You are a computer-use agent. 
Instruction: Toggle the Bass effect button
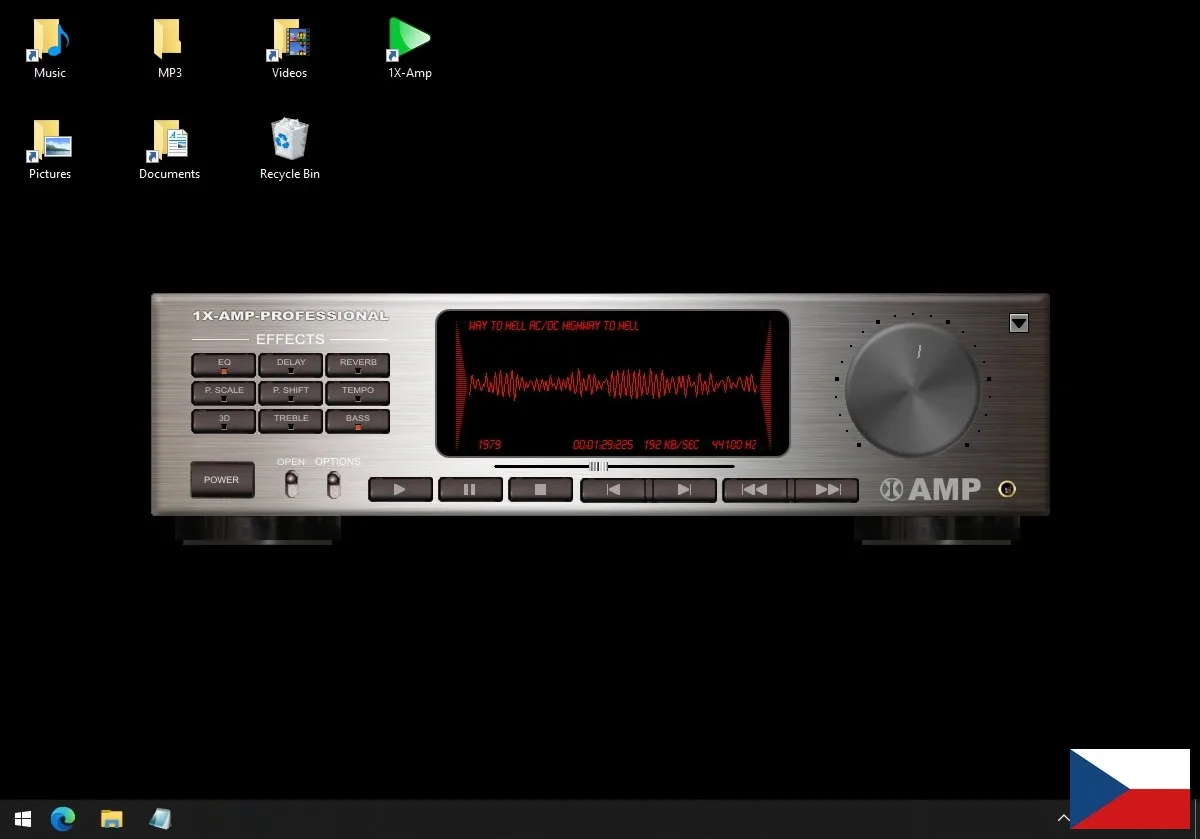[358, 421]
